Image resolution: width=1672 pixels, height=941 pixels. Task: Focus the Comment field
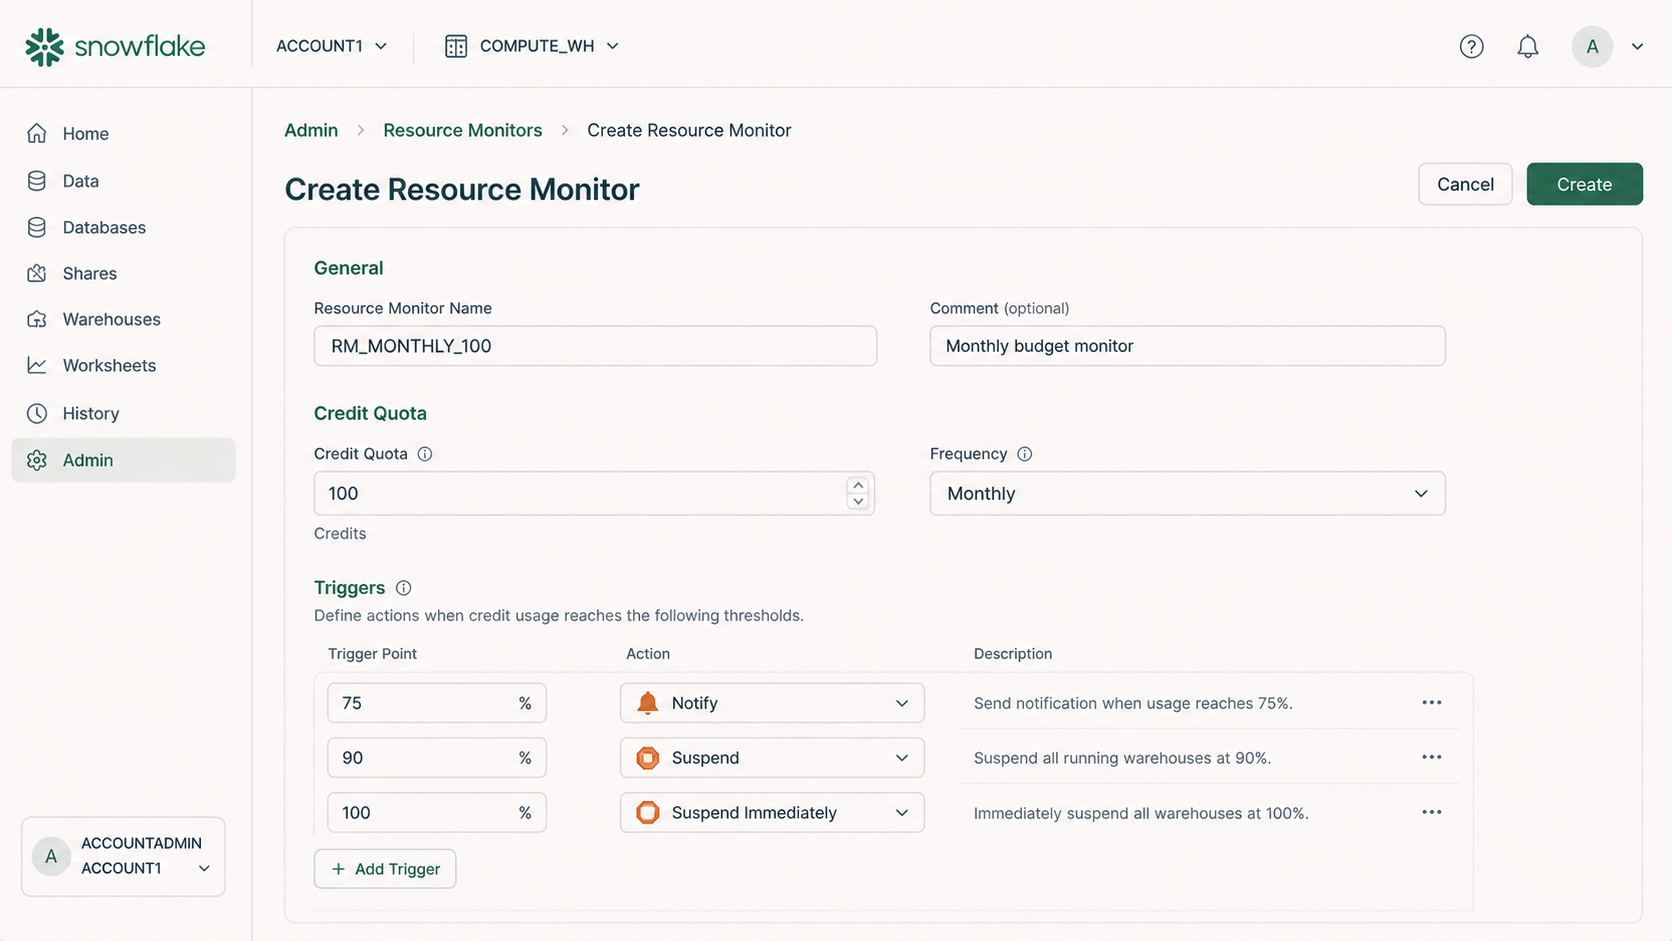click(1187, 346)
